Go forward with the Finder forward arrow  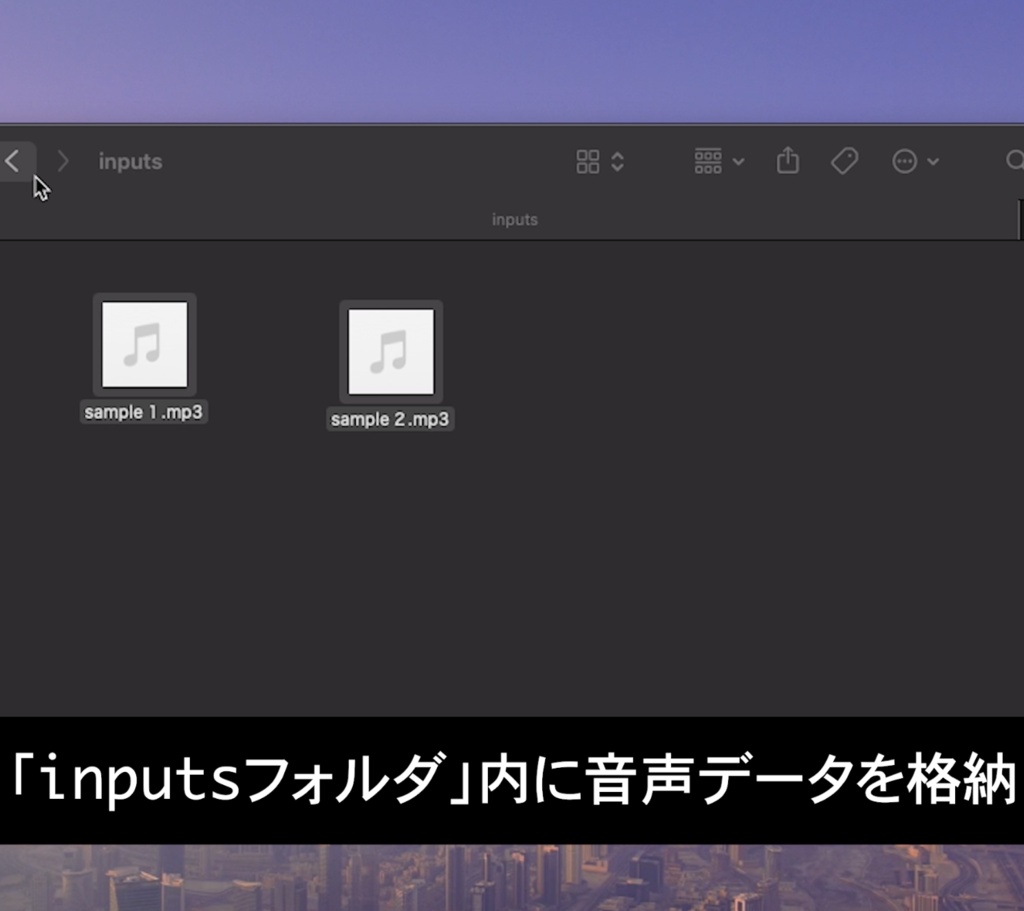[x=63, y=161]
